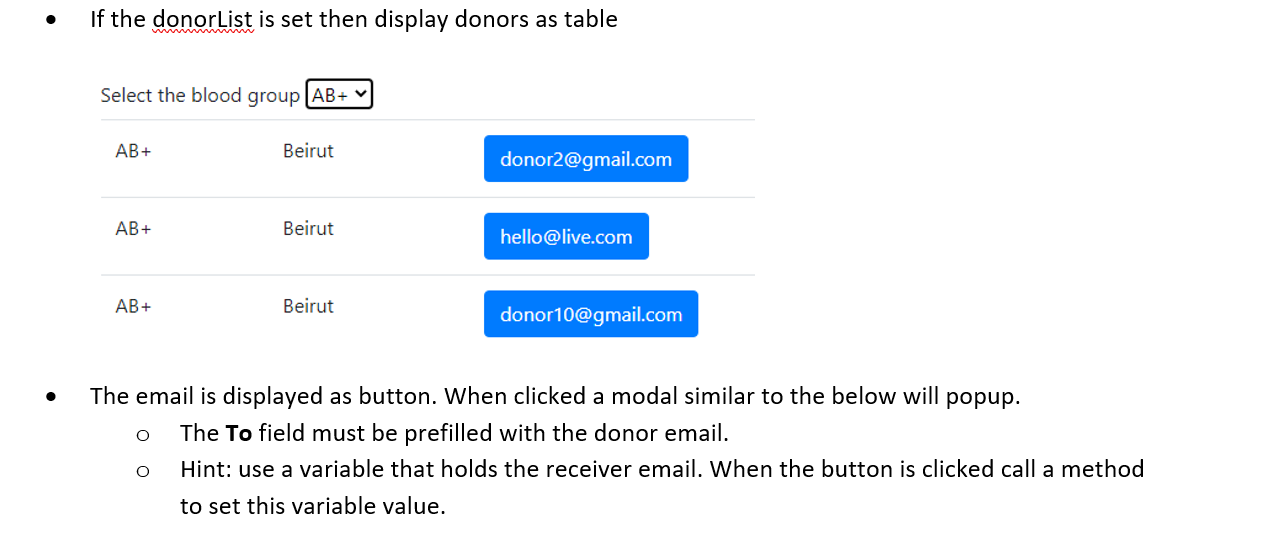Image resolution: width=1263 pixels, height=552 pixels.
Task: Click the word 'Hint:' in the instructions
Action: pyautogui.click(x=206, y=469)
